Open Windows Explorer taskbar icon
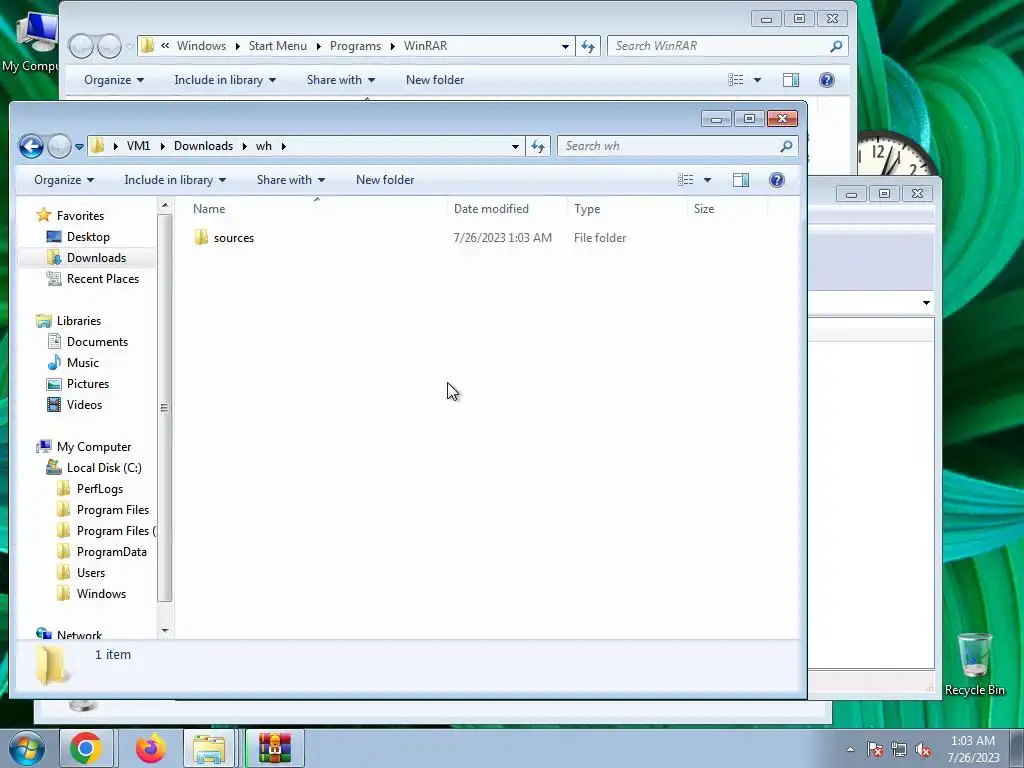 coord(209,748)
